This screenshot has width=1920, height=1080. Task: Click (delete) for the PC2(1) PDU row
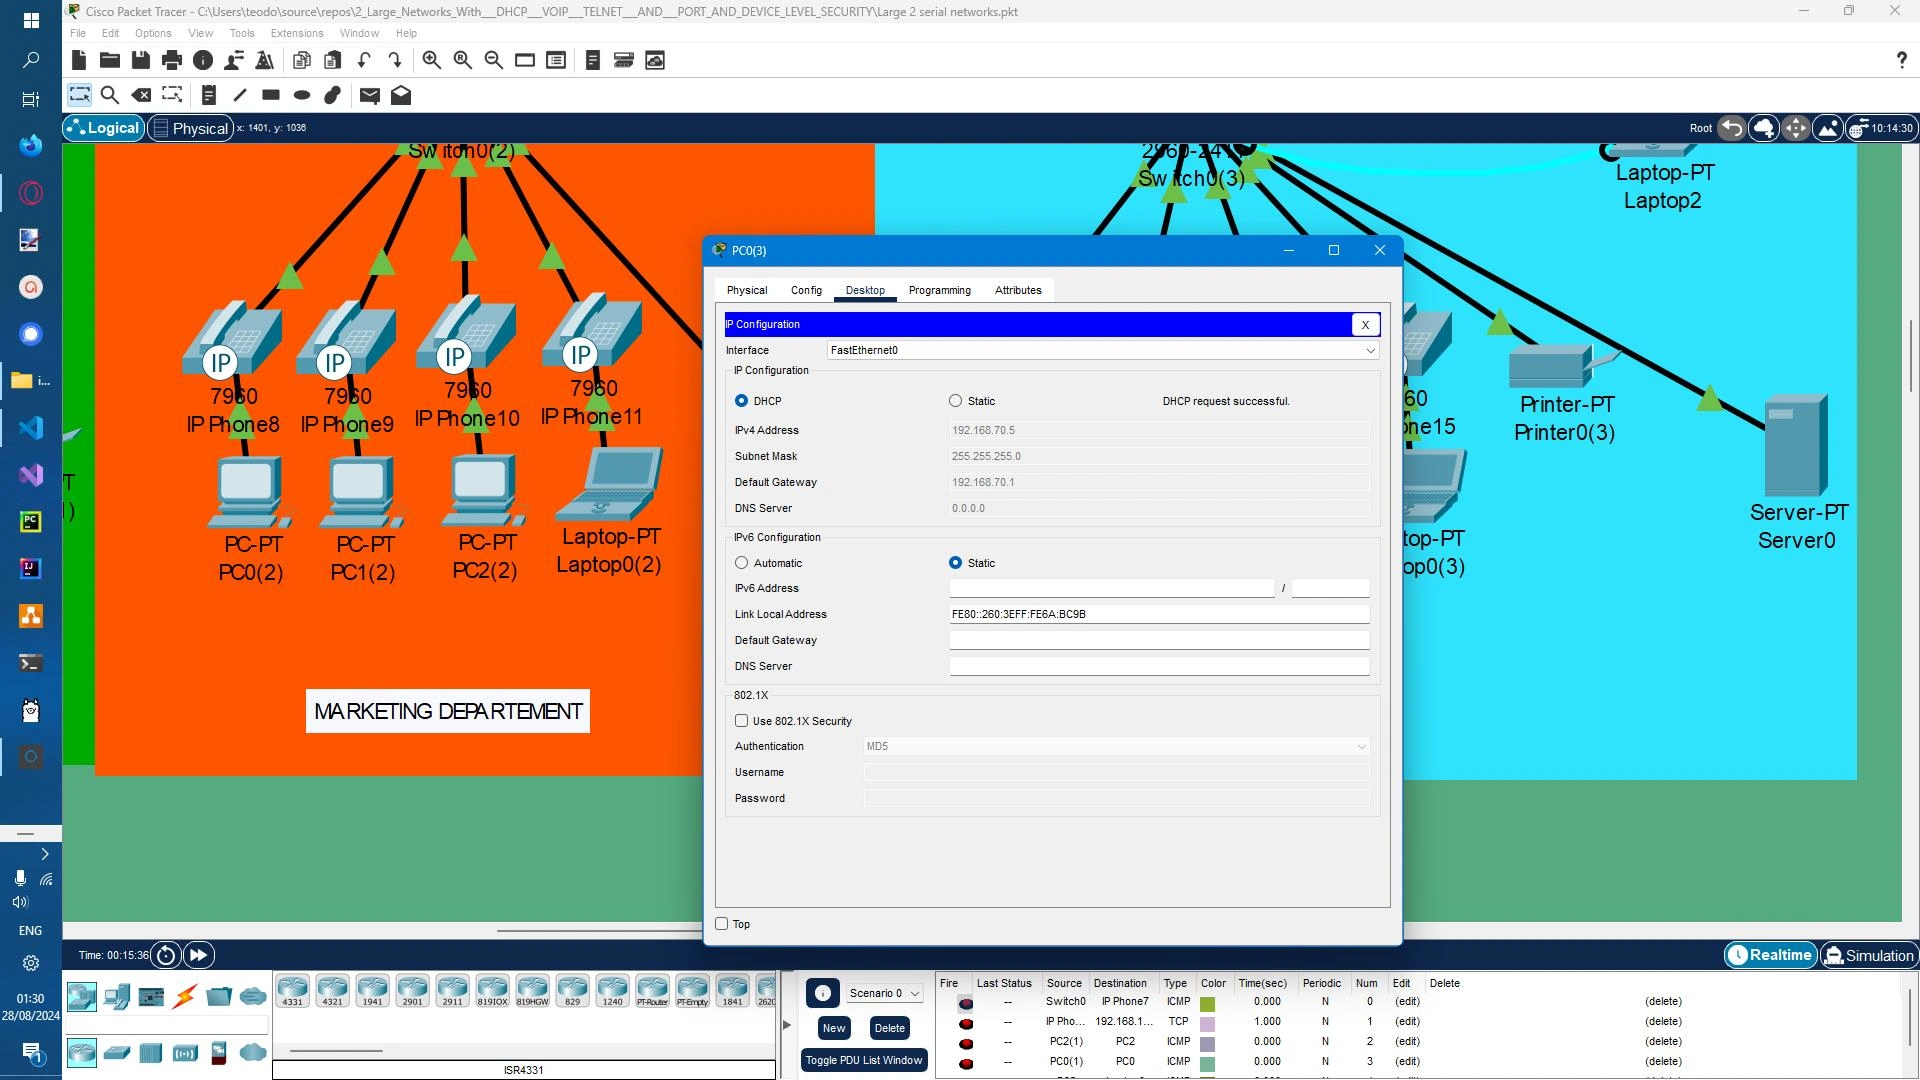pos(1663,1041)
